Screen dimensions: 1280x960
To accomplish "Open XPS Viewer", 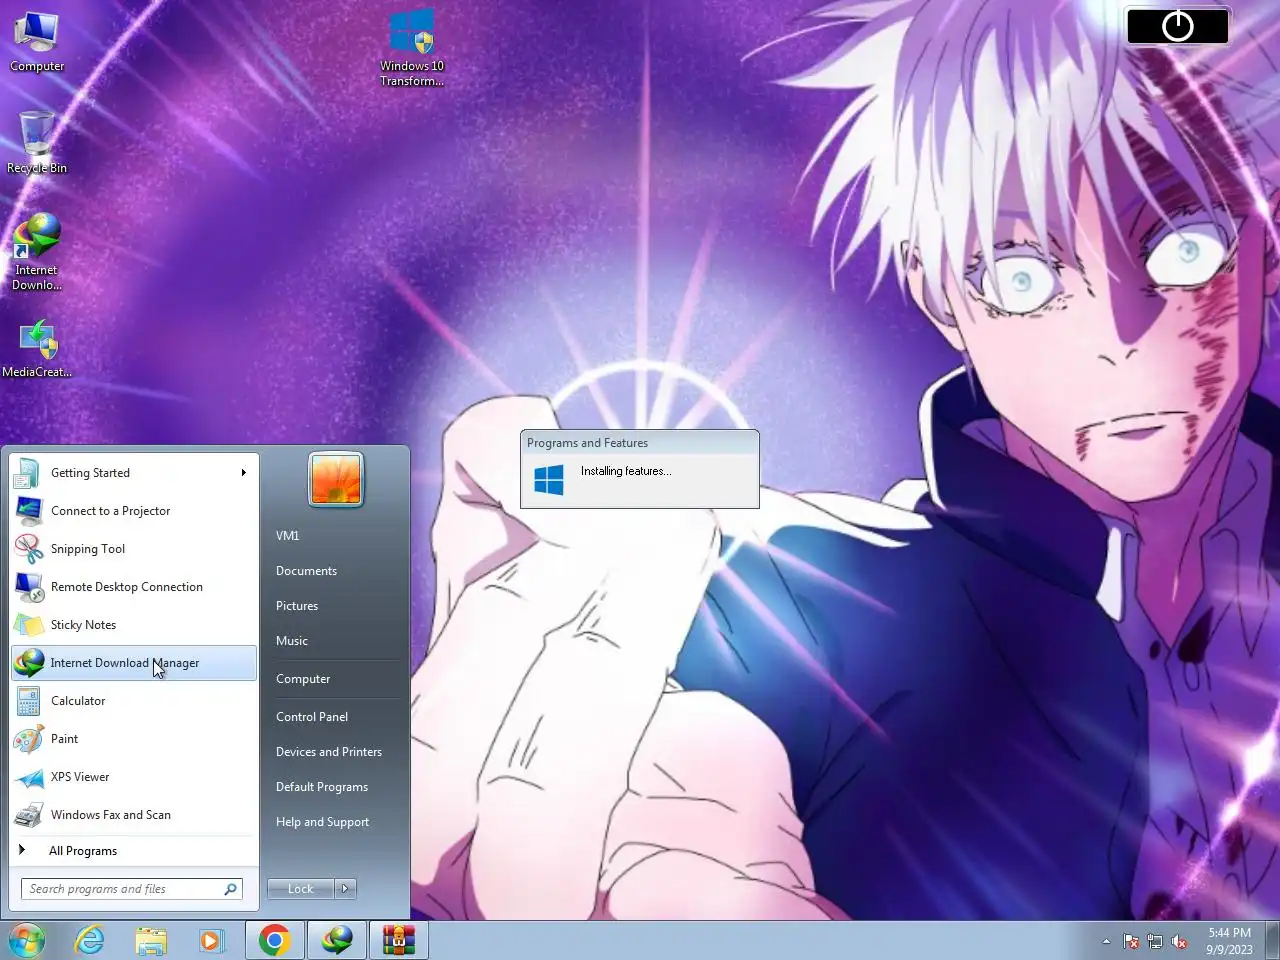I will click(x=133, y=777).
